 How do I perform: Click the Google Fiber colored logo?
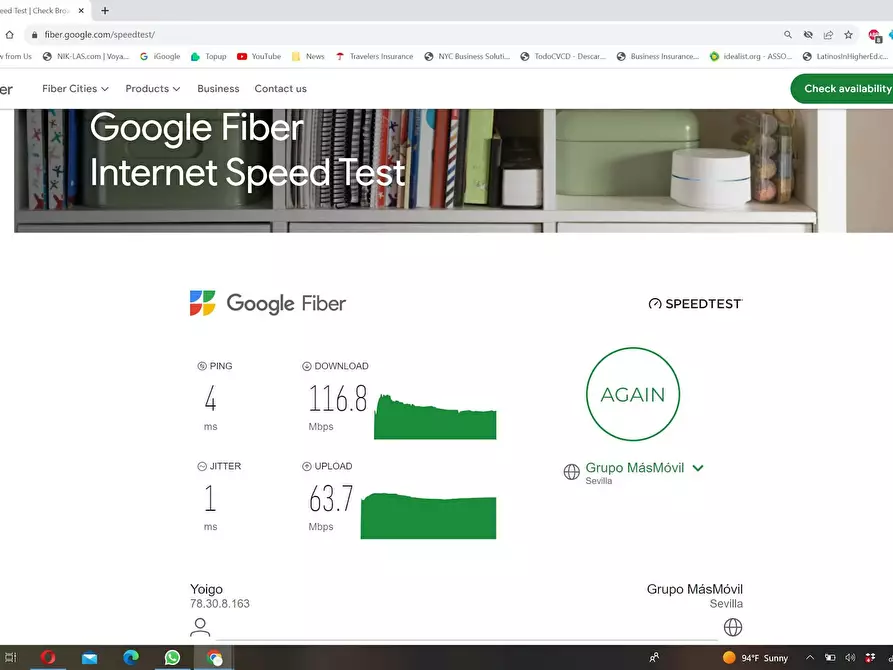pyautogui.click(x=203, y=303)
